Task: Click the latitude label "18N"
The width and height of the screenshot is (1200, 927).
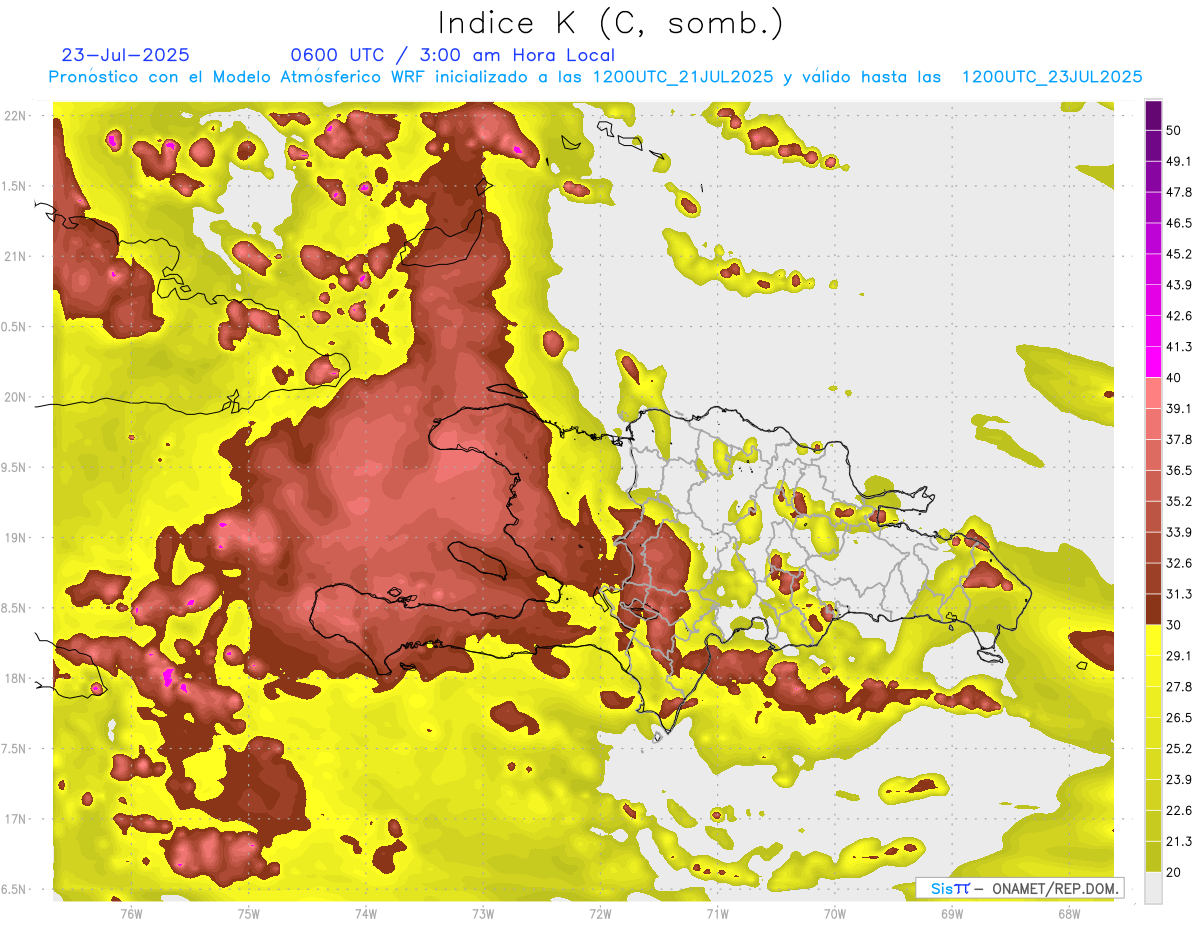Action: [x=14, y=679]
